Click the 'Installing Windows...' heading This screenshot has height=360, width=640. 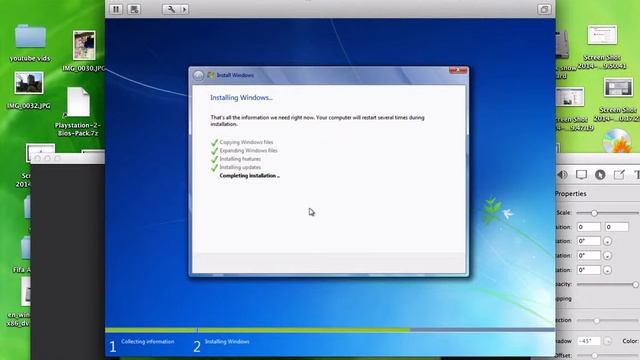pyautogui.click(x=241, y=98)
